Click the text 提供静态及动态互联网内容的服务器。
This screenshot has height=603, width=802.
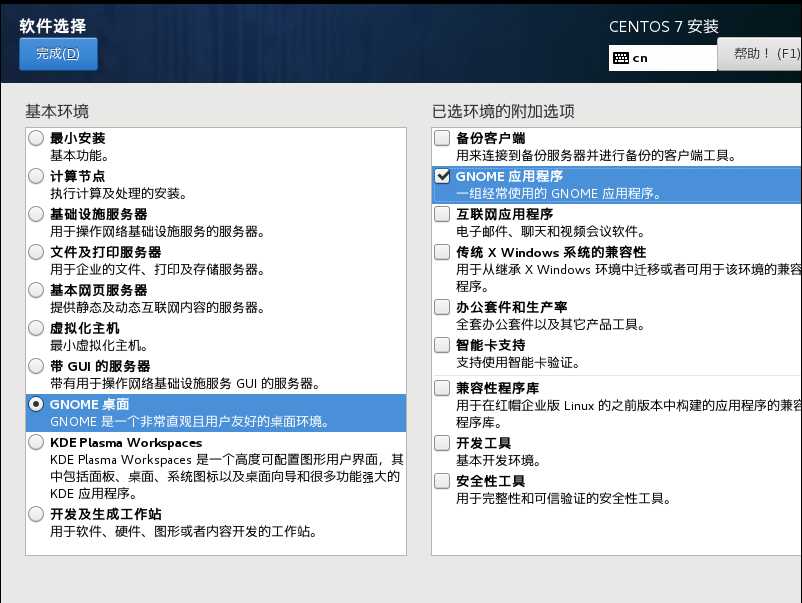(x=158, y=307)
